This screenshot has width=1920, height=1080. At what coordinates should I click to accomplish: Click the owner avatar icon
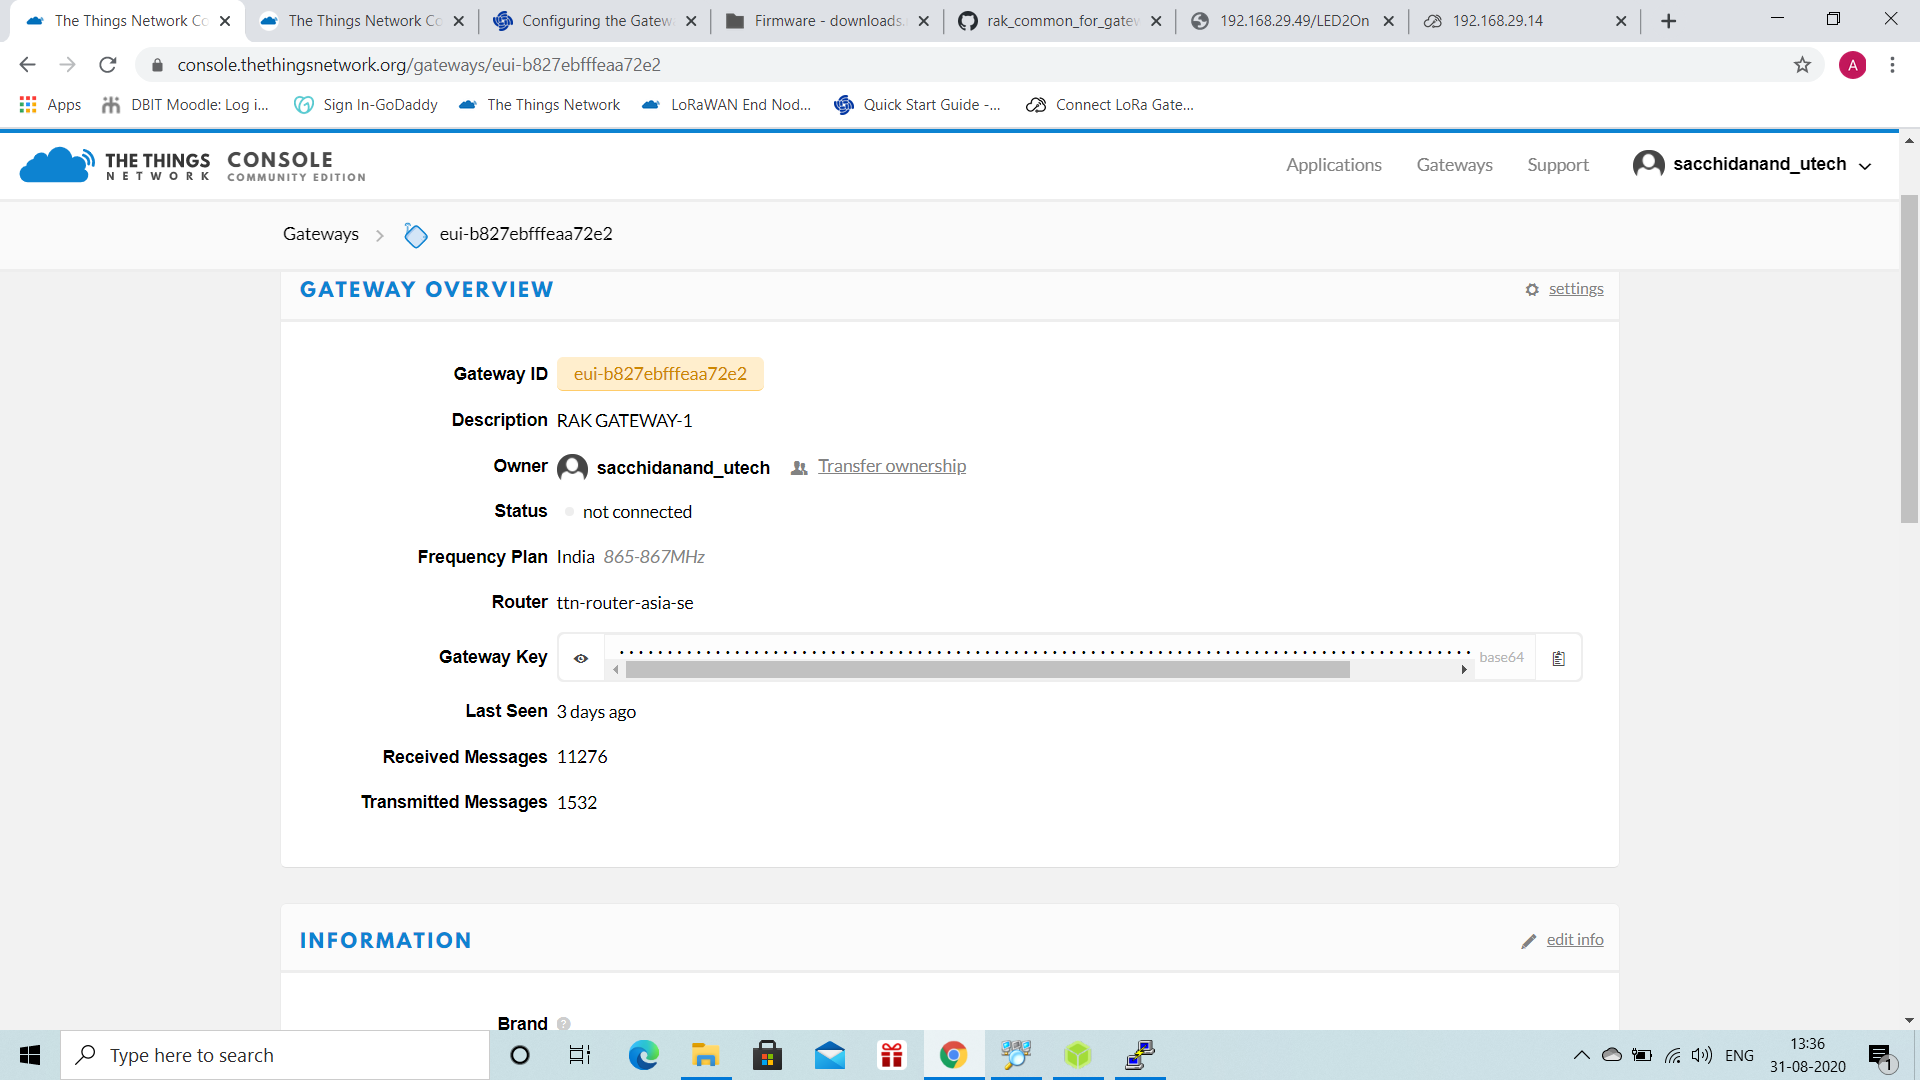(x=572, y=468)
